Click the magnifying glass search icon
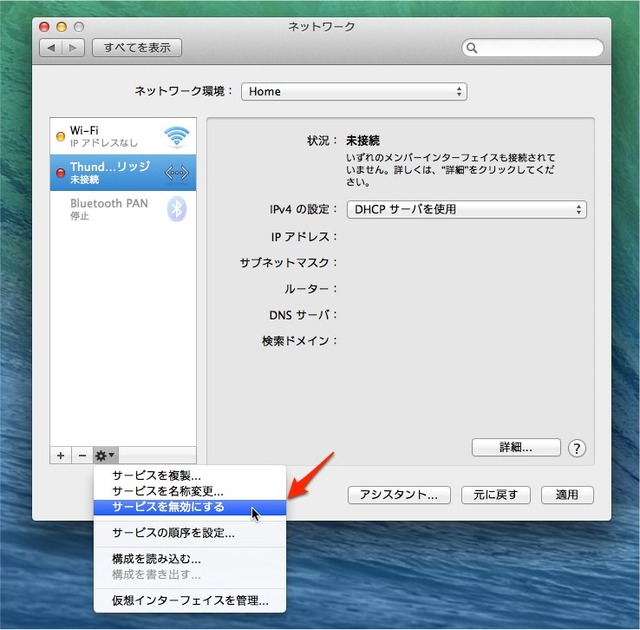This screenshot has height=630, width=640. (471, 48)
